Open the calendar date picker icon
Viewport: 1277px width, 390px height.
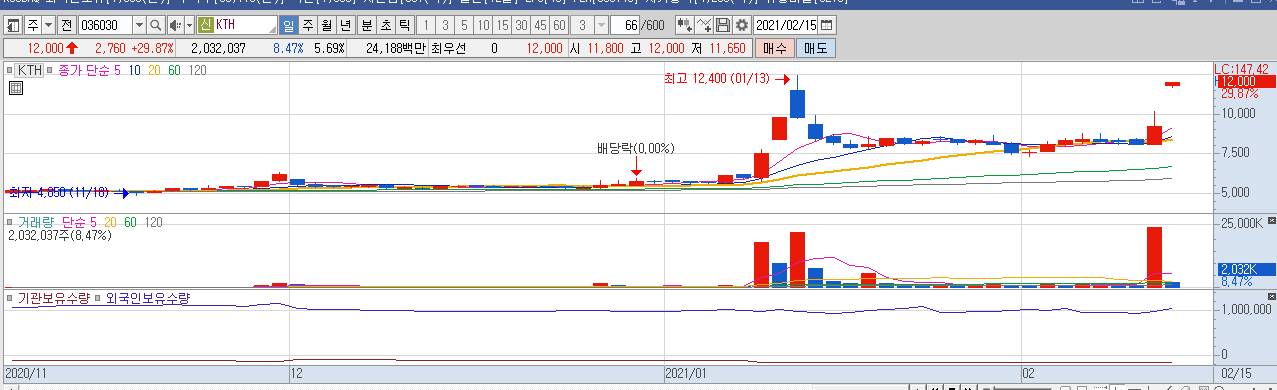coord(826,25)
